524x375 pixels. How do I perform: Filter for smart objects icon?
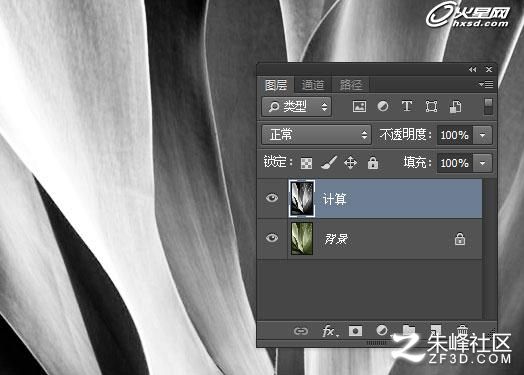click(455, 107)
